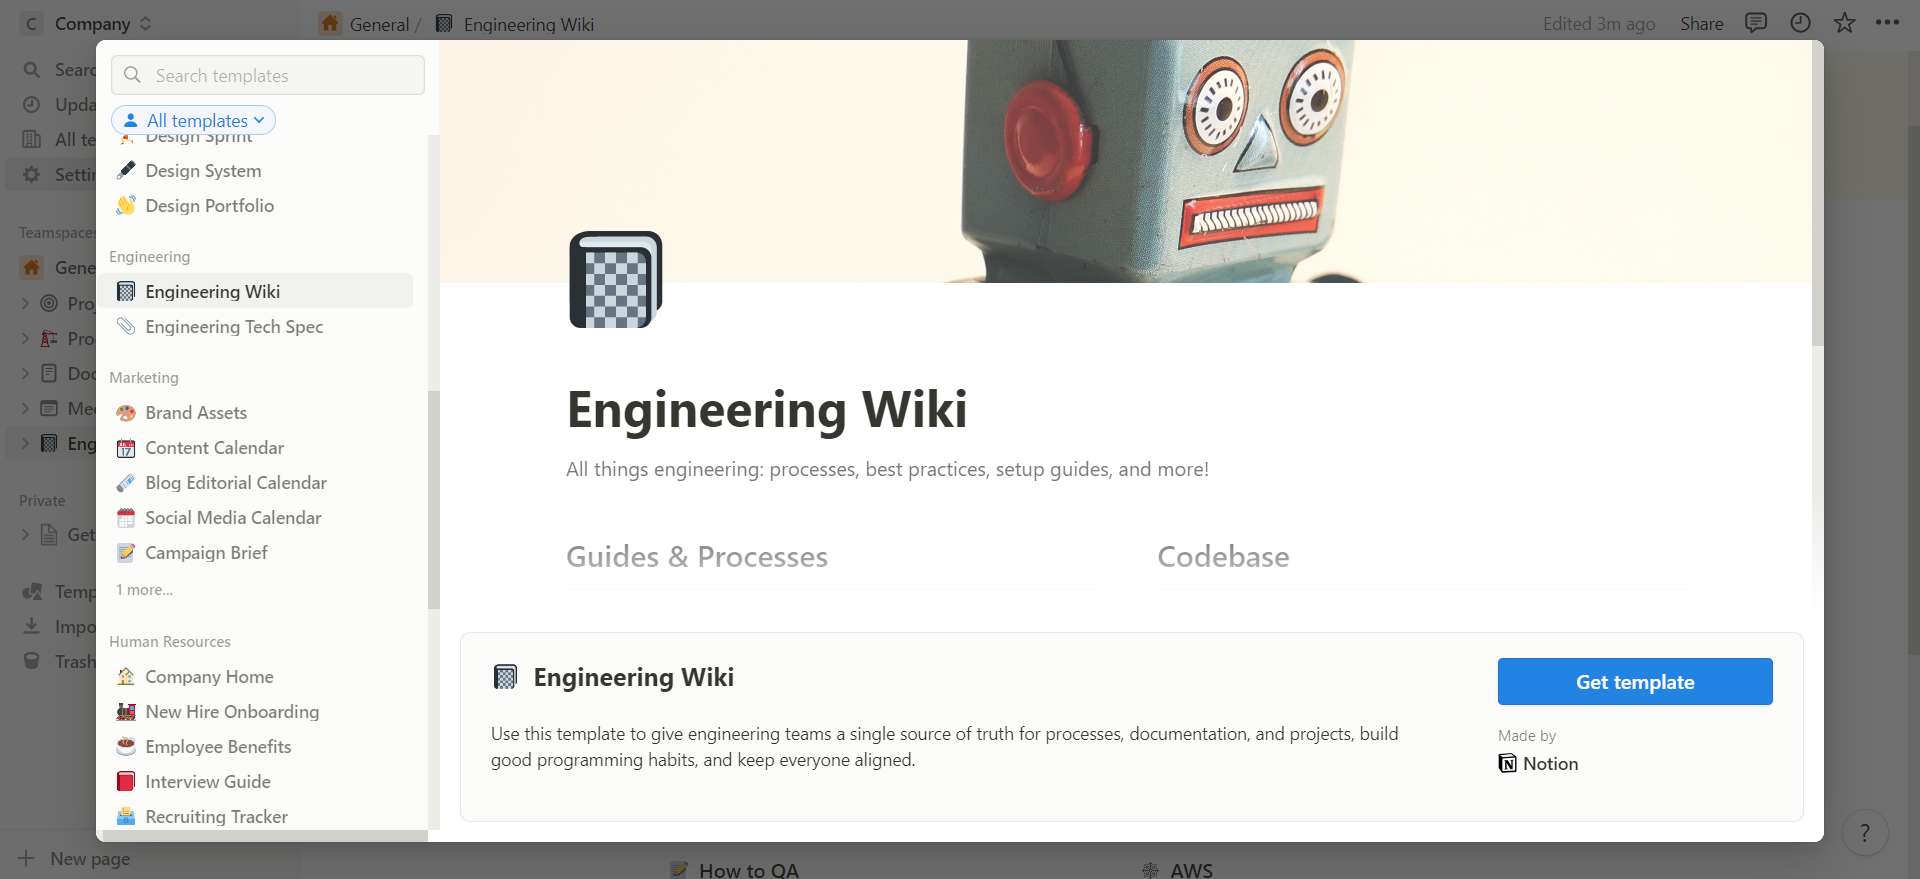Click the template list scrollbar
The image size is (1920, 879).
pyautogui.click(x=434, y=500)
